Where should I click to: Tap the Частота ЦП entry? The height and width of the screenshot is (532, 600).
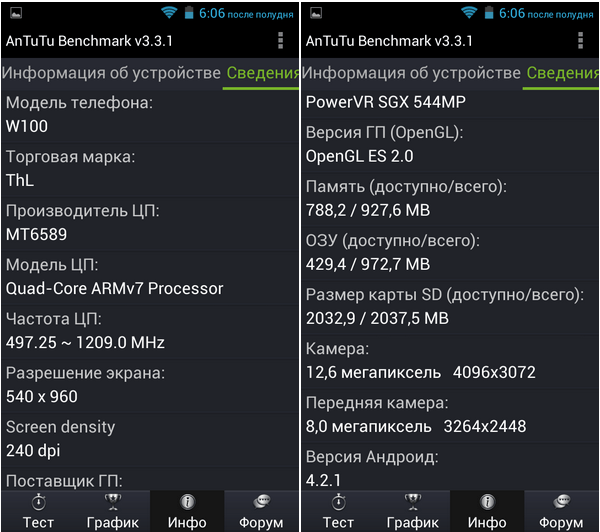click(150, 331)
